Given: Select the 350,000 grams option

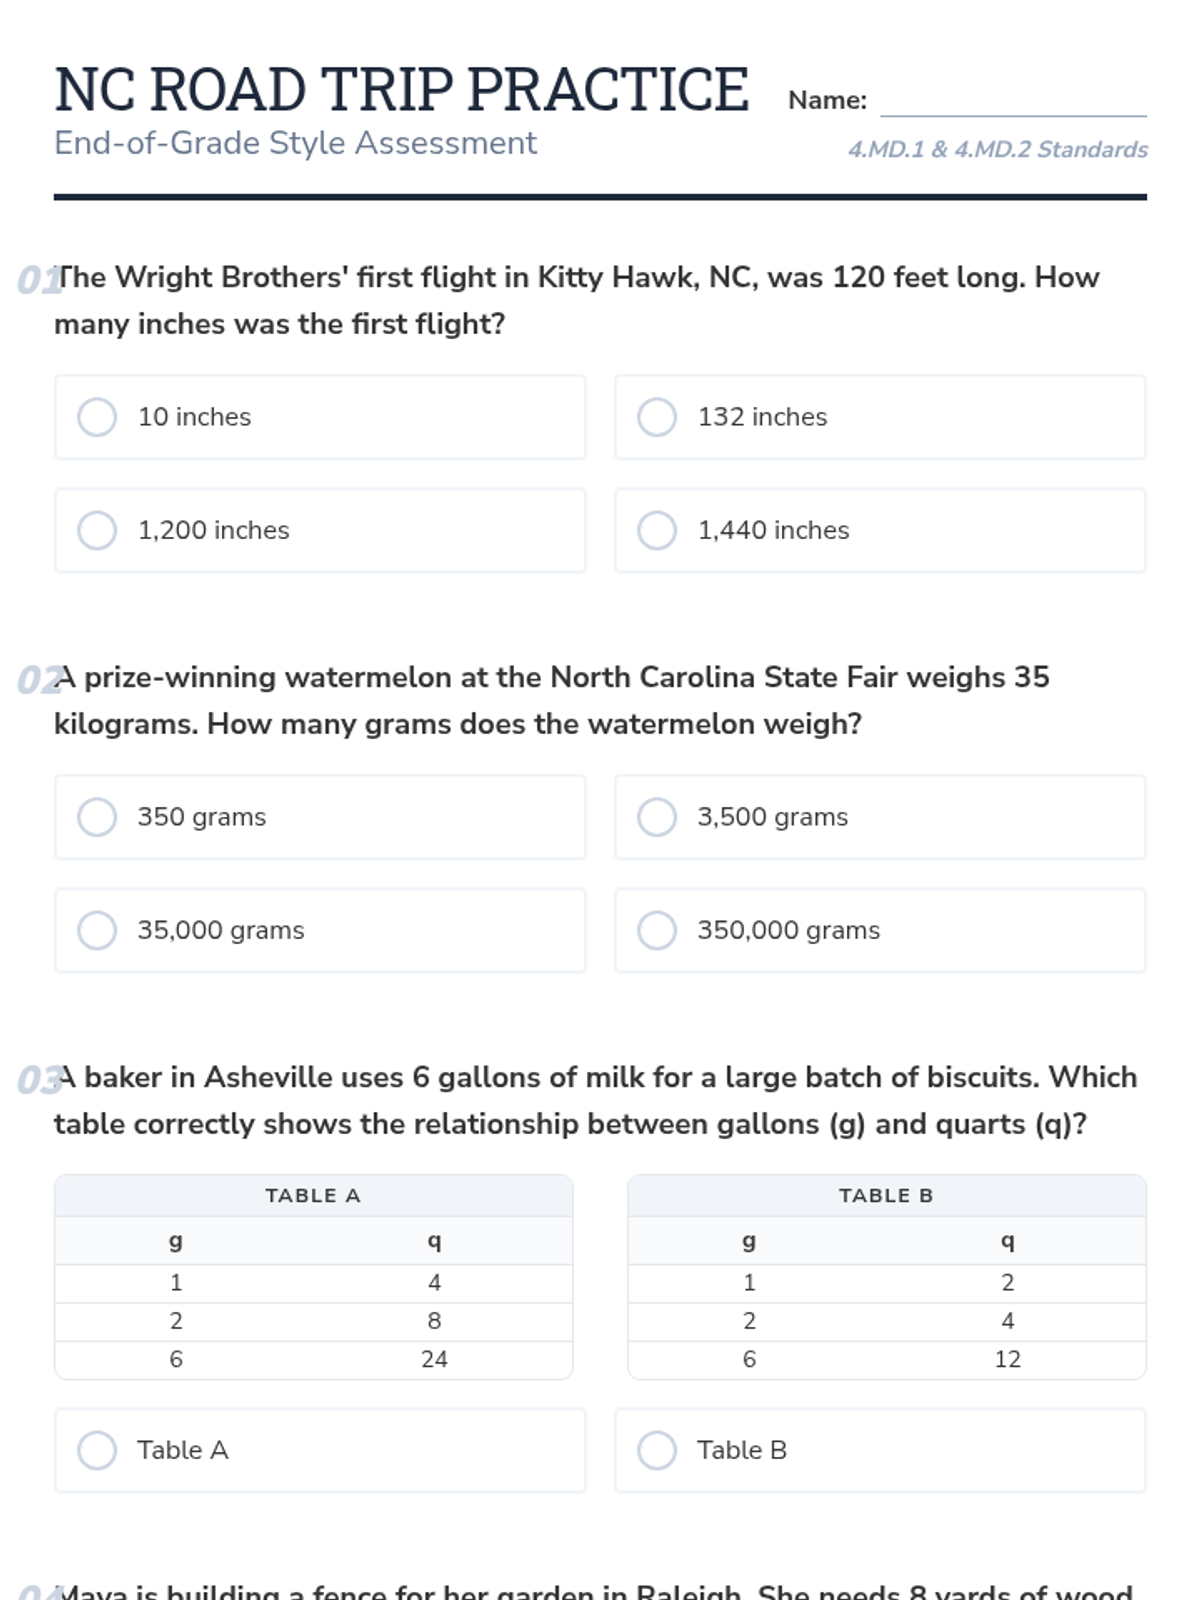Looking at the screenshot, I should [657, 930].
